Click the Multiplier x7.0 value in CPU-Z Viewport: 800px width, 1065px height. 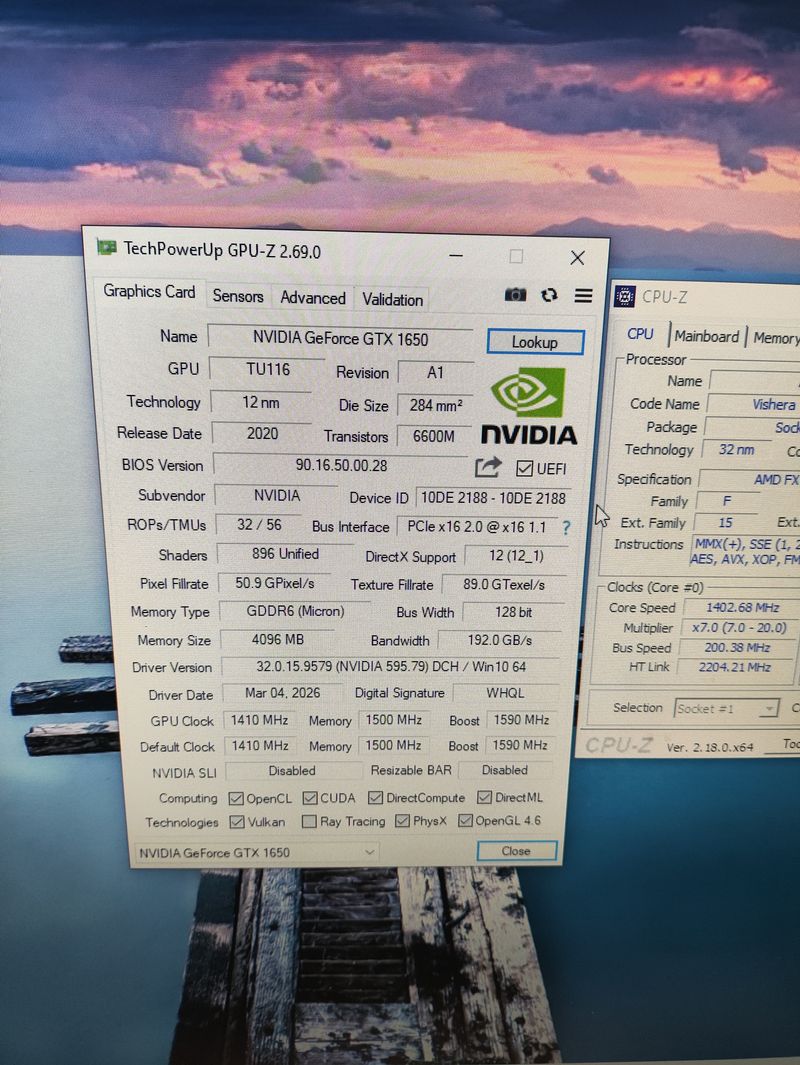click(739, 628)
